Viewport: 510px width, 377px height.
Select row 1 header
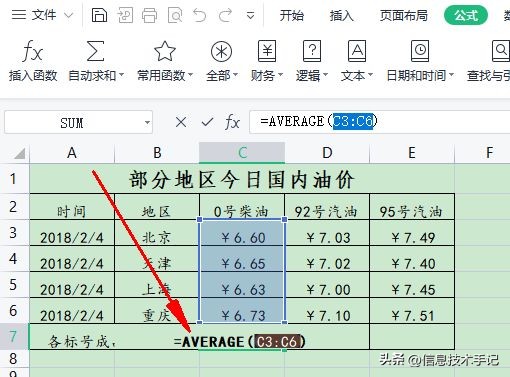tap(14, 179)
